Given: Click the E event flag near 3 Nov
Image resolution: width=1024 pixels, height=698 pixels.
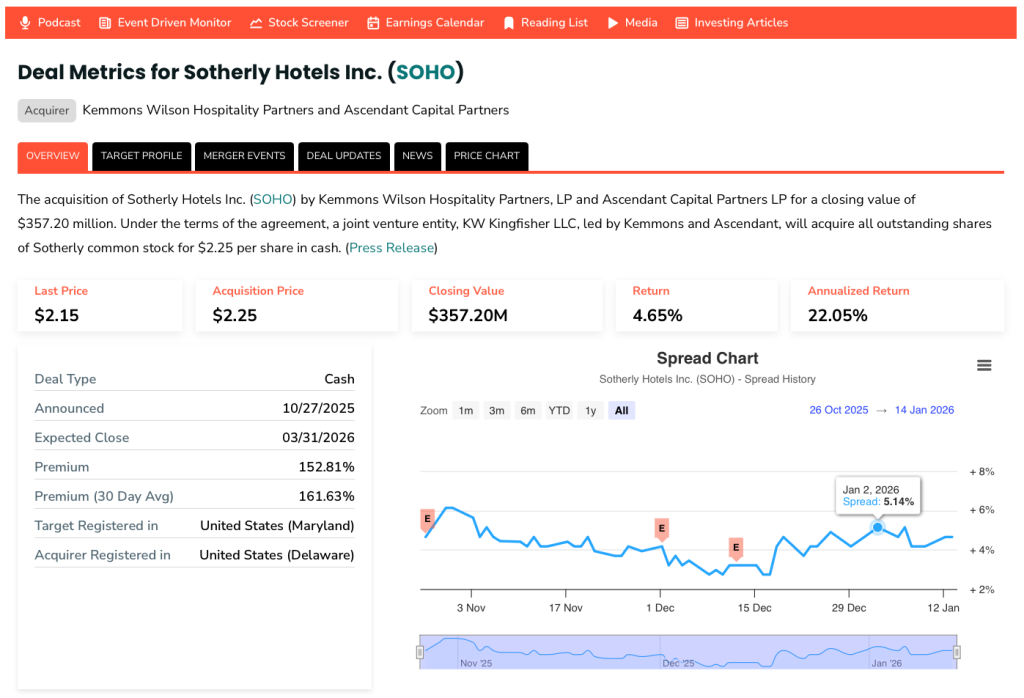Looking at the screenshot, I should click(425, 519).
